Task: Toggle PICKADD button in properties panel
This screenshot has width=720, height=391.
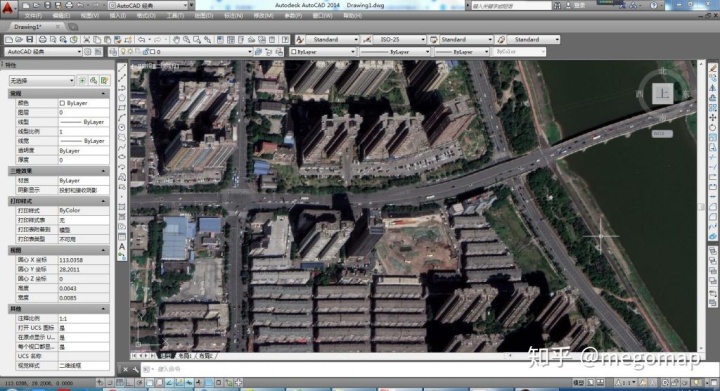Action: point(83,81)
